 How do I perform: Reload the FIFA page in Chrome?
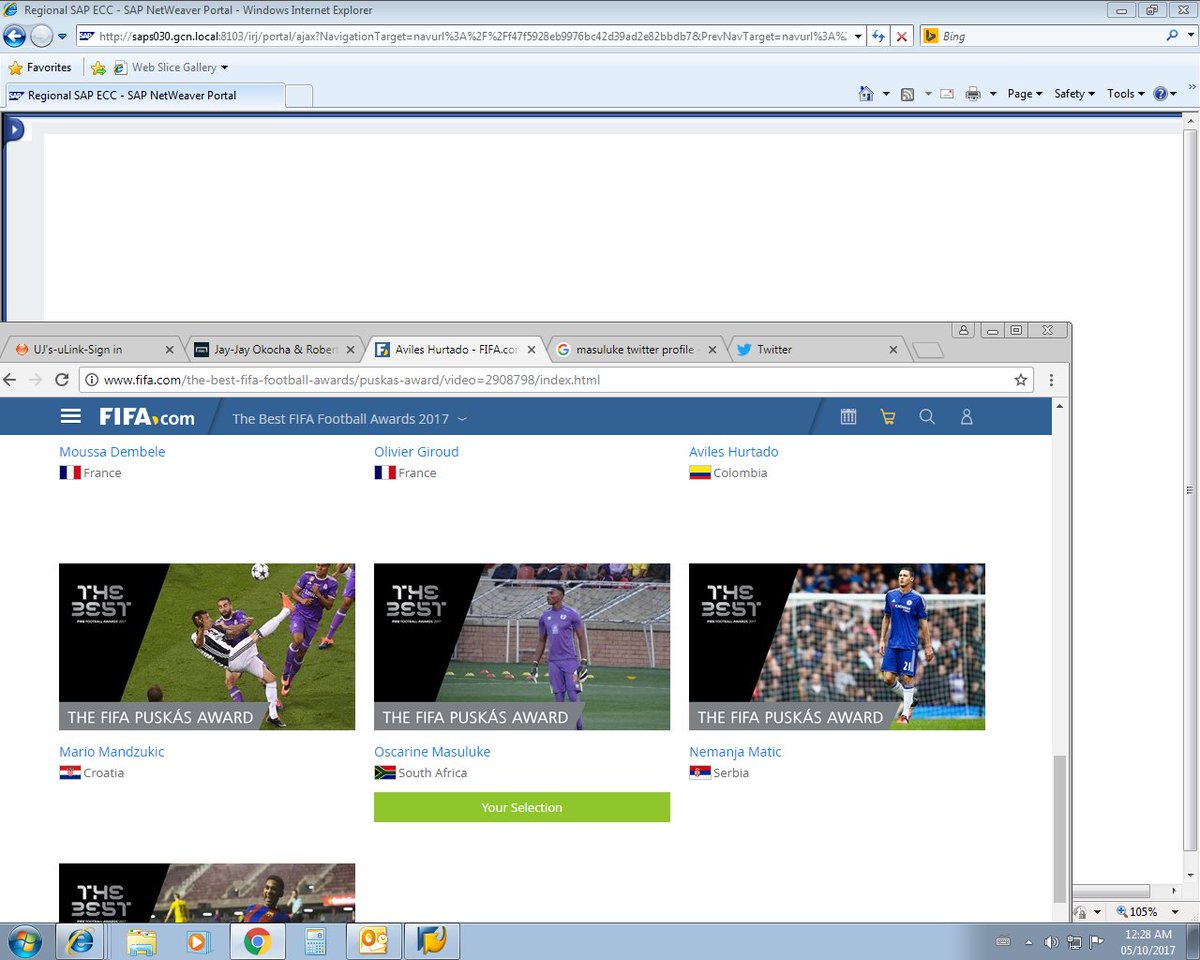[62, 380]
